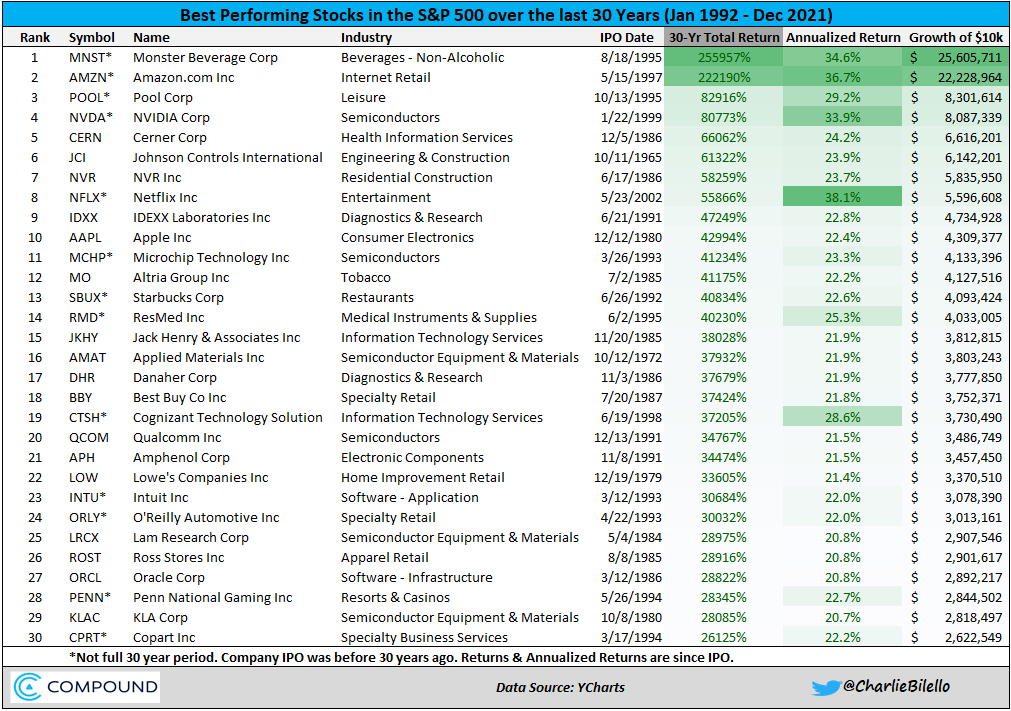This screenshot has width=1011, height=711.
Task: Click the Intuit Inc name cell
Action: pos(161,497)
